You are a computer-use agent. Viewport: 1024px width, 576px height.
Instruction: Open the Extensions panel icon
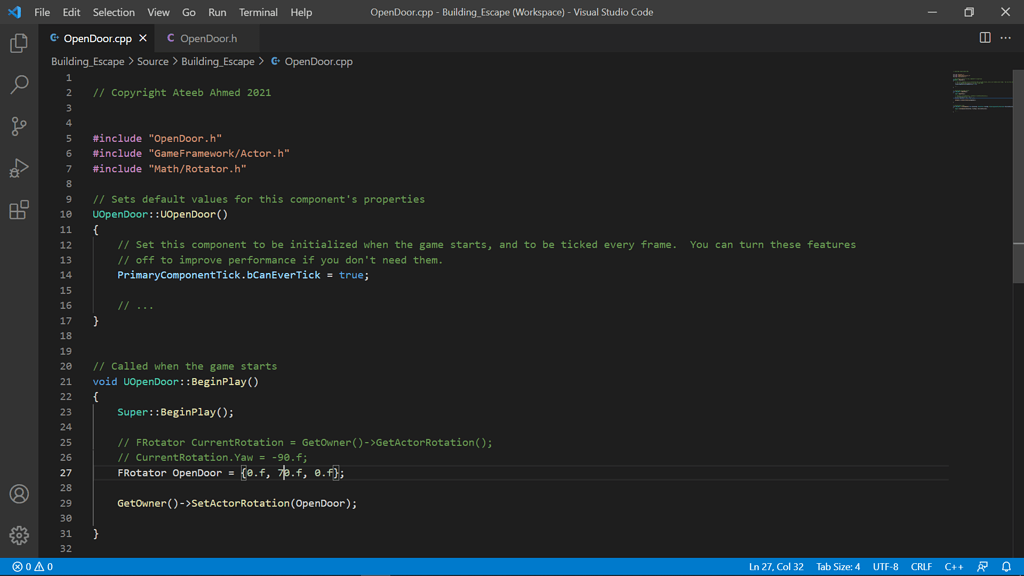click(19, 210)
